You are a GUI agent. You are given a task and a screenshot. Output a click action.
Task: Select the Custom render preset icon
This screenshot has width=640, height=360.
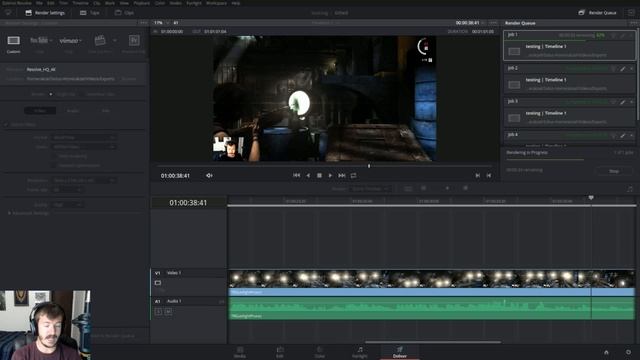click(x=13, y=40)
